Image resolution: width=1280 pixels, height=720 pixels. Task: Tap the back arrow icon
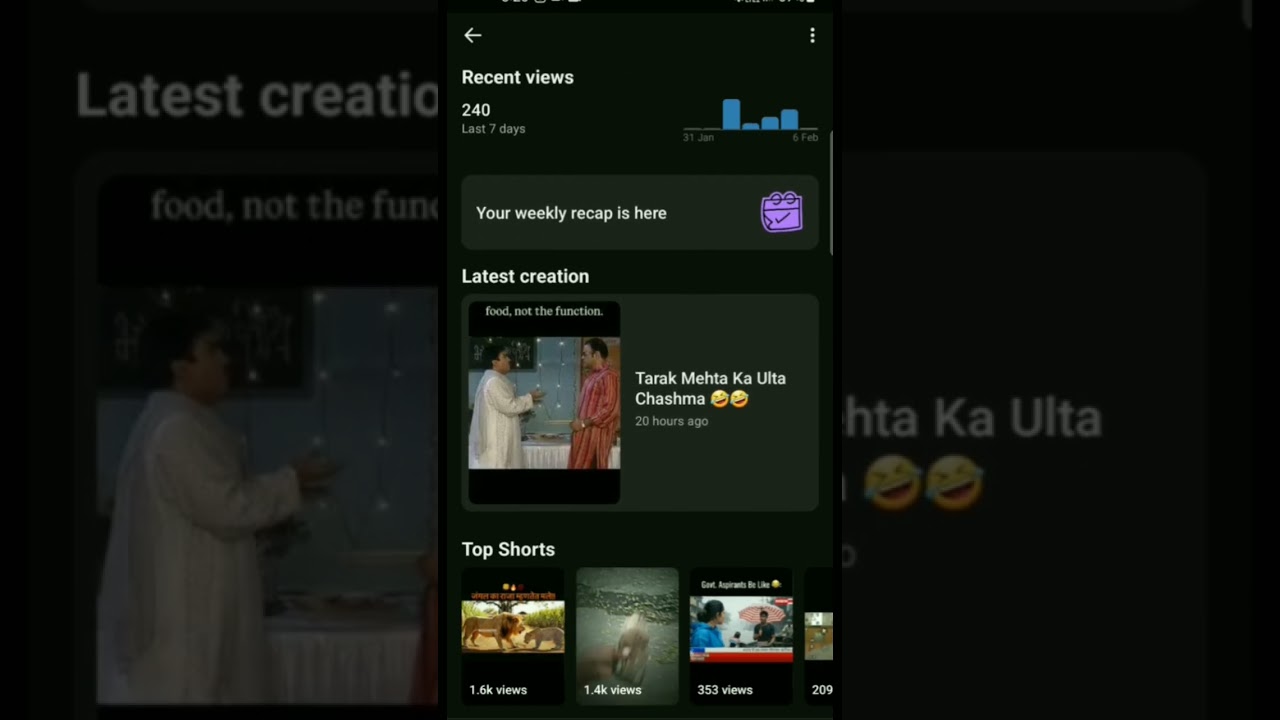click(473, 36)
